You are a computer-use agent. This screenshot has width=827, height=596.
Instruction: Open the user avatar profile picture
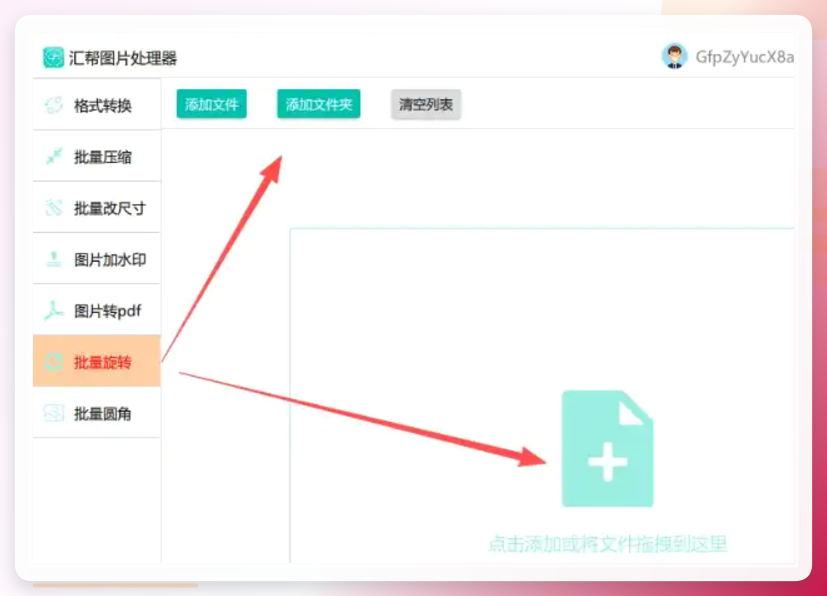675,56
